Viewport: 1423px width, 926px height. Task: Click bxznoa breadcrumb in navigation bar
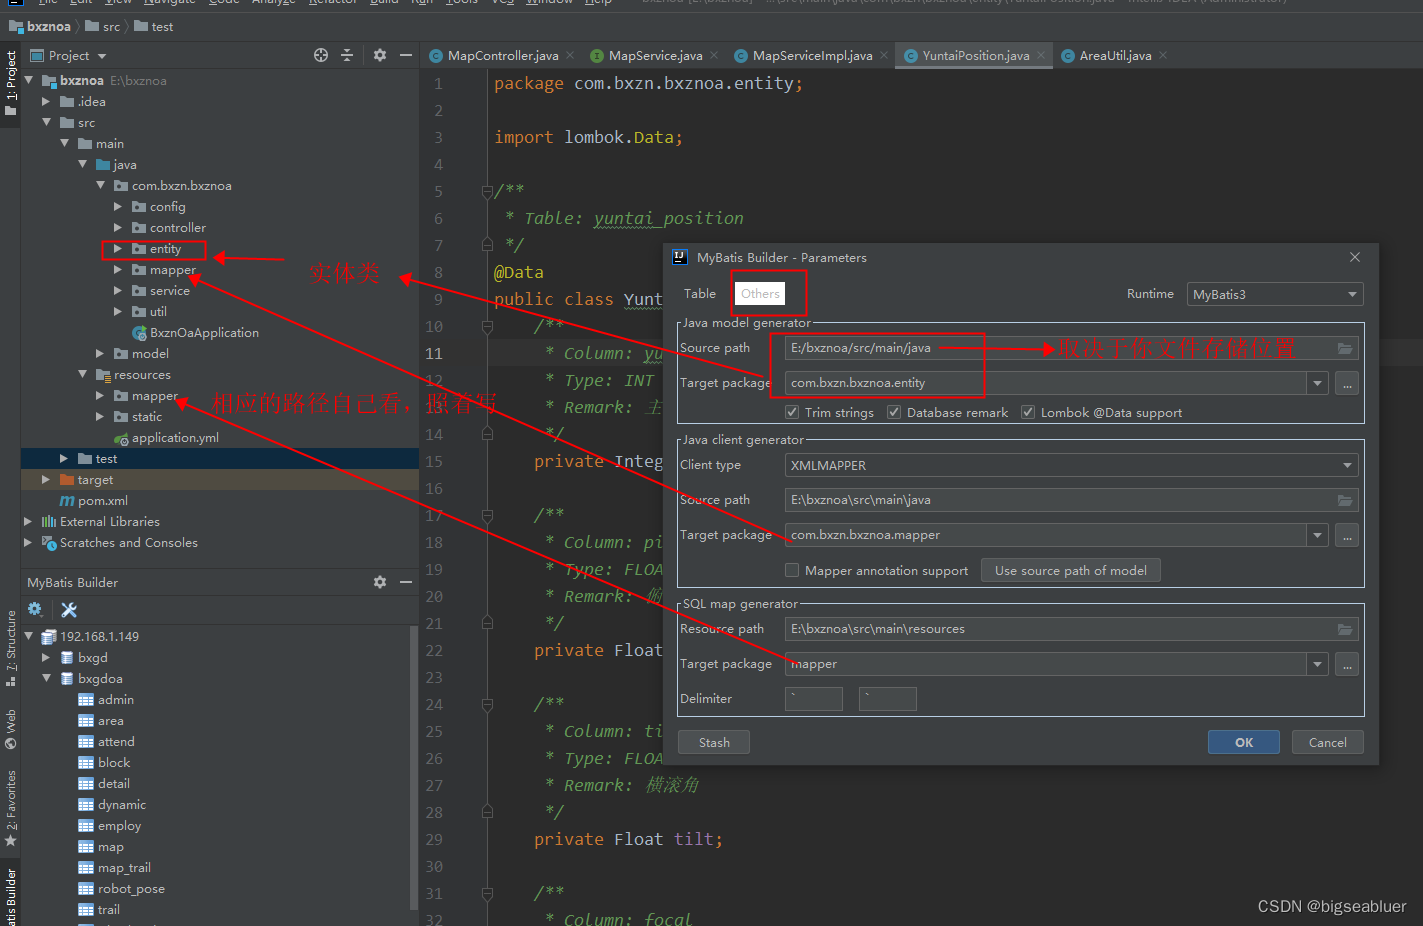49,26
